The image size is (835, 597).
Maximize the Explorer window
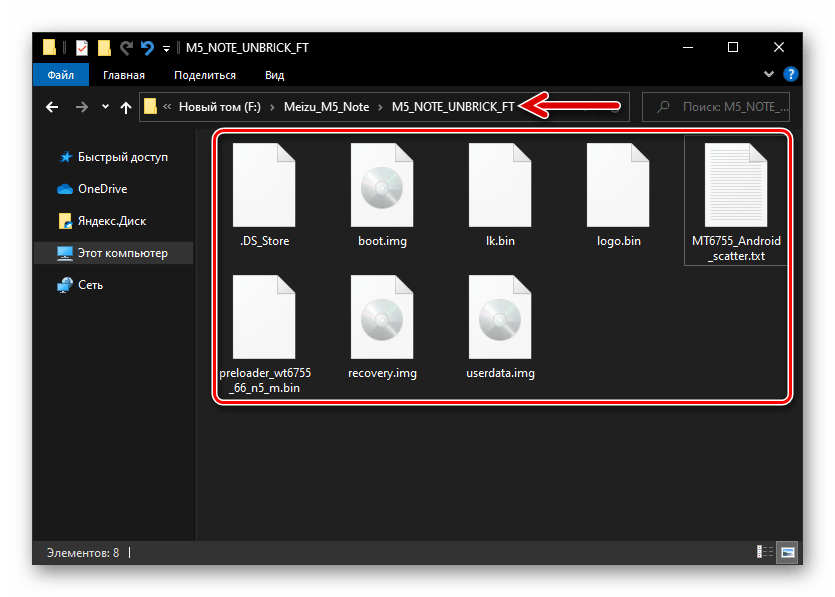[733, 47]
